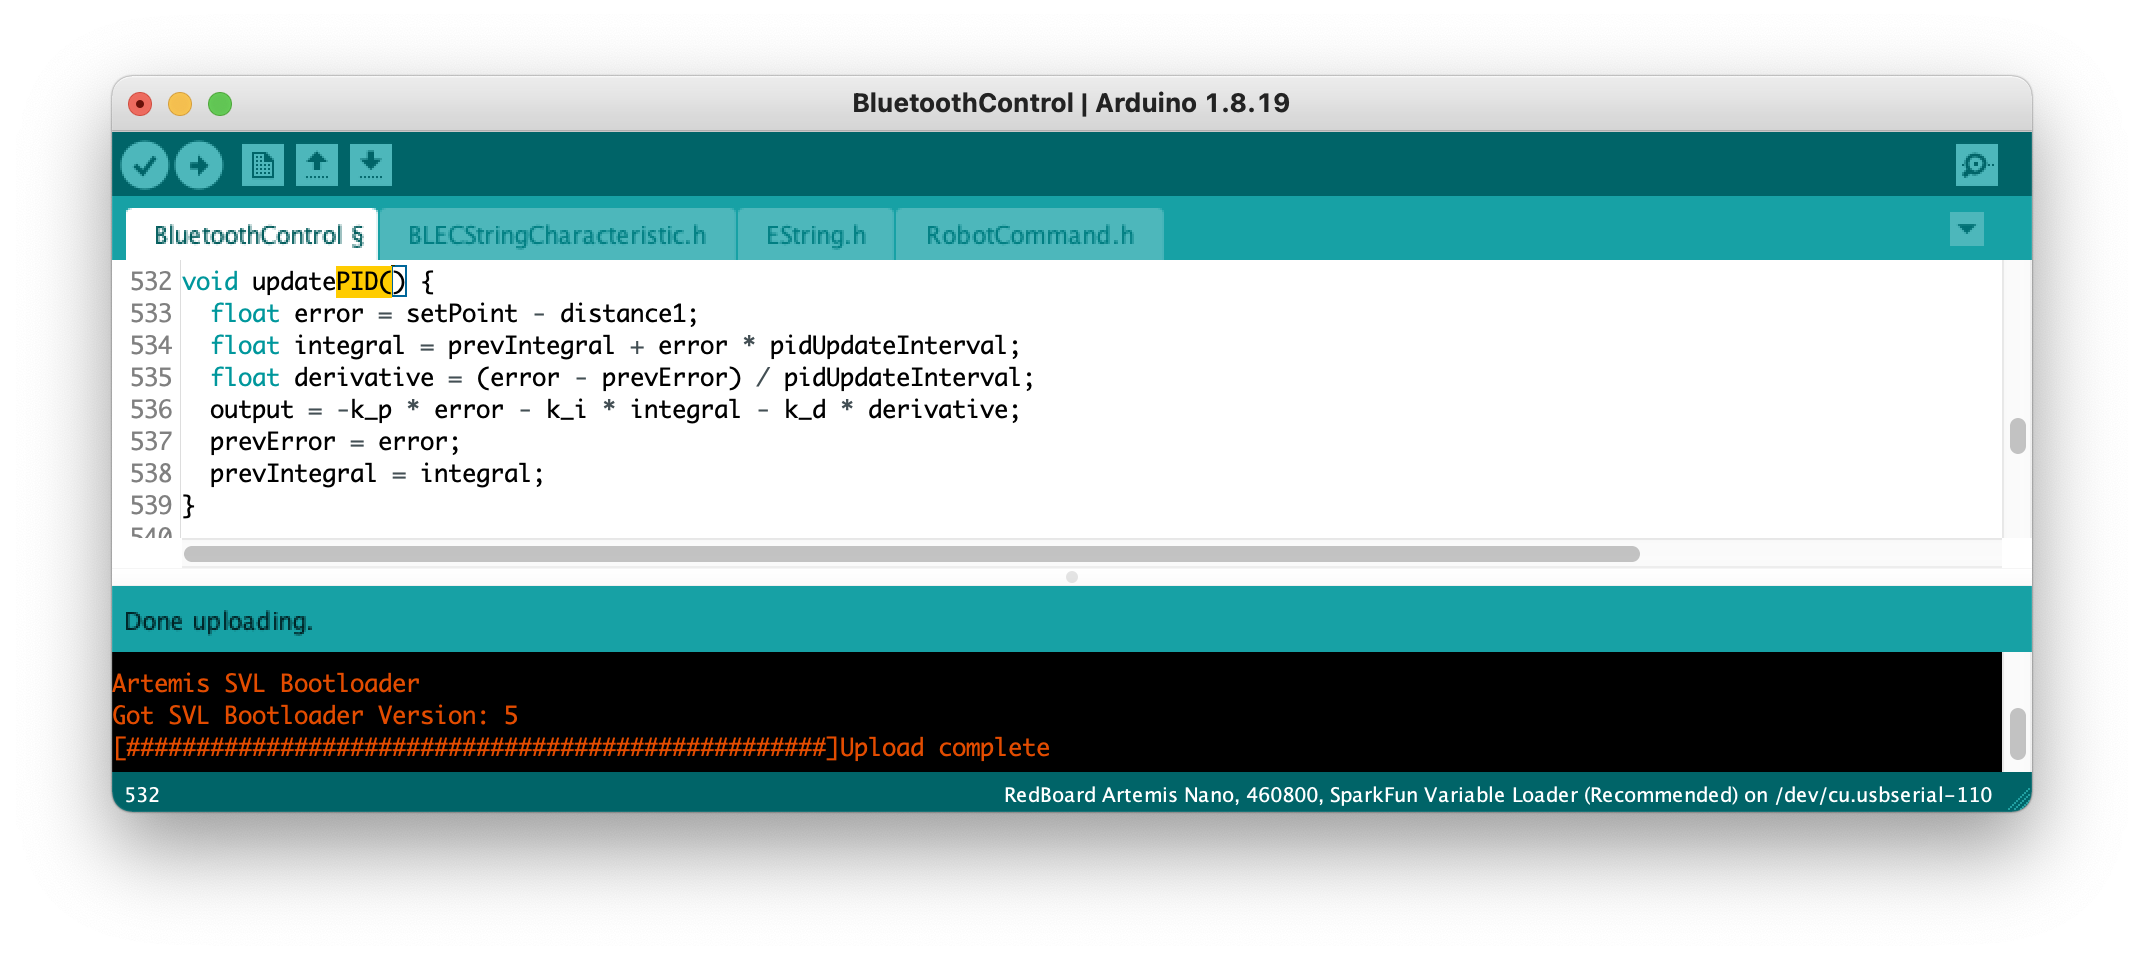Image resolution: width=2144 pixels, height=960 pixels.
Task: Save sketch with the down-arrow icon
Action: point(371,165)
